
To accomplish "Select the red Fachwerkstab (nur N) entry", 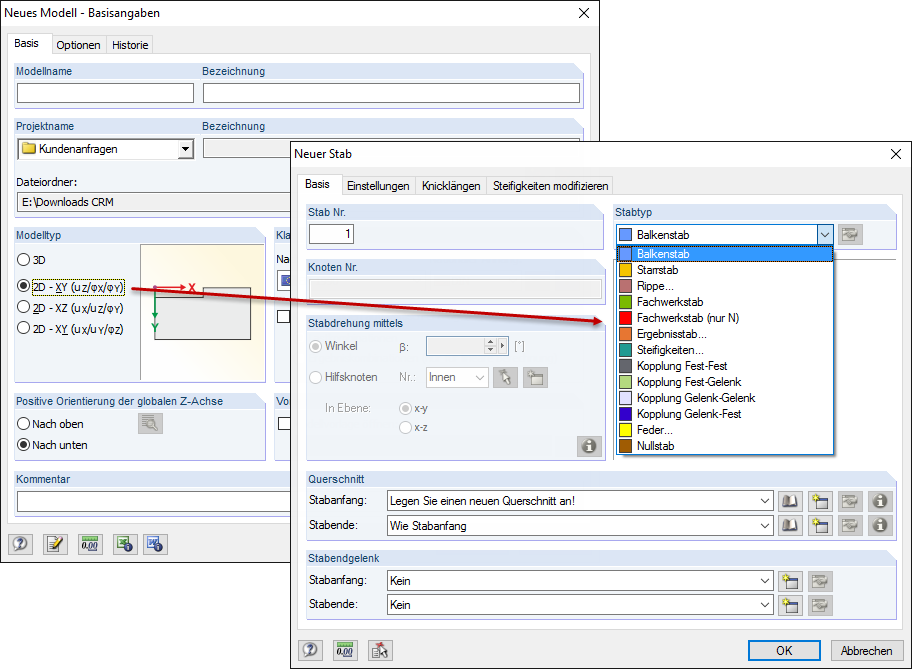I will coord(688,317).
